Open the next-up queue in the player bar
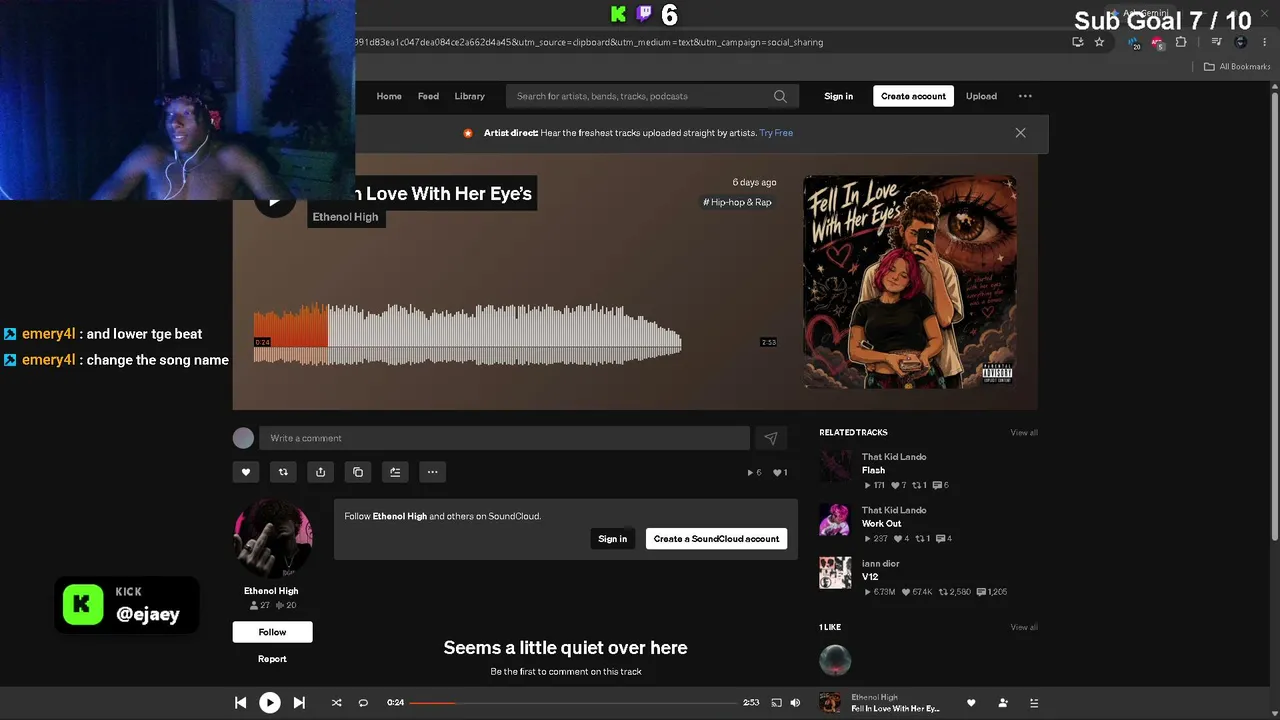 pyautogui.click(x=1034, y=703)
